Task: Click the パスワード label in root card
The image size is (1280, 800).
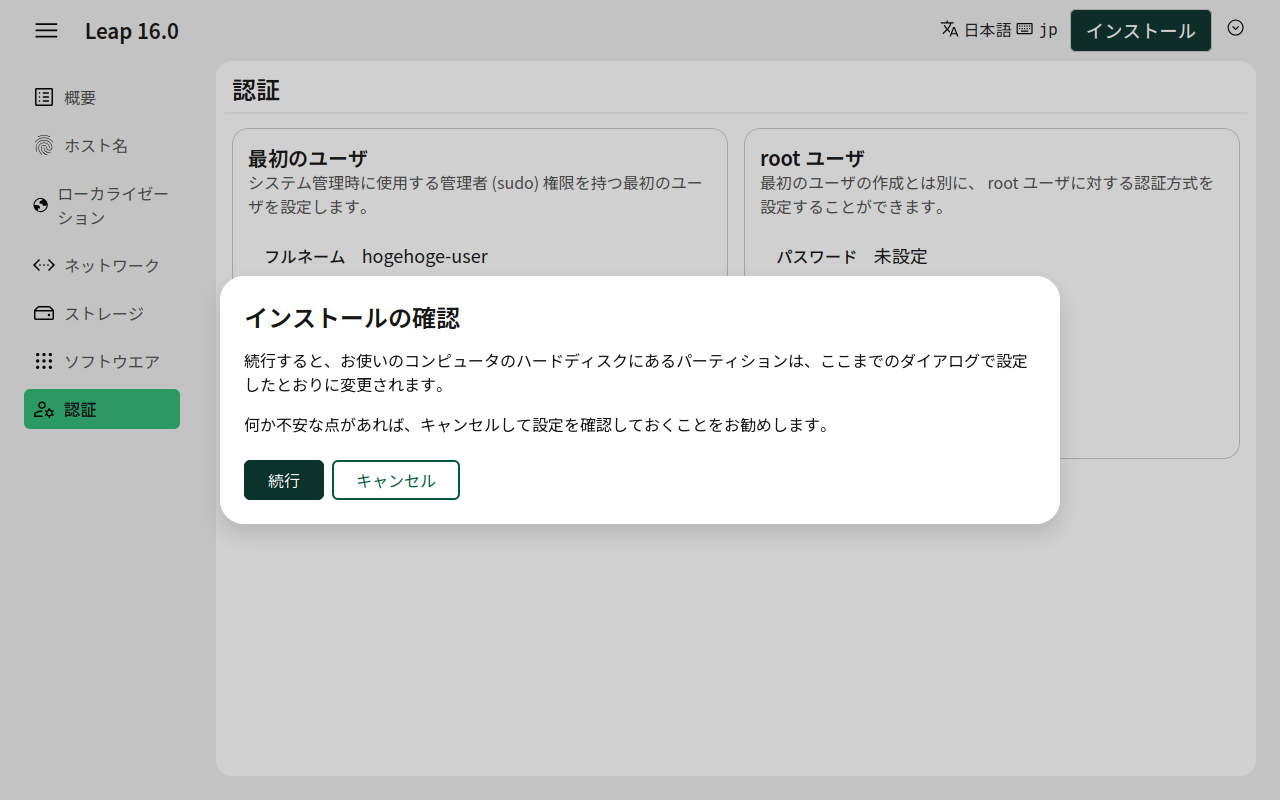Action: point(817,257)
